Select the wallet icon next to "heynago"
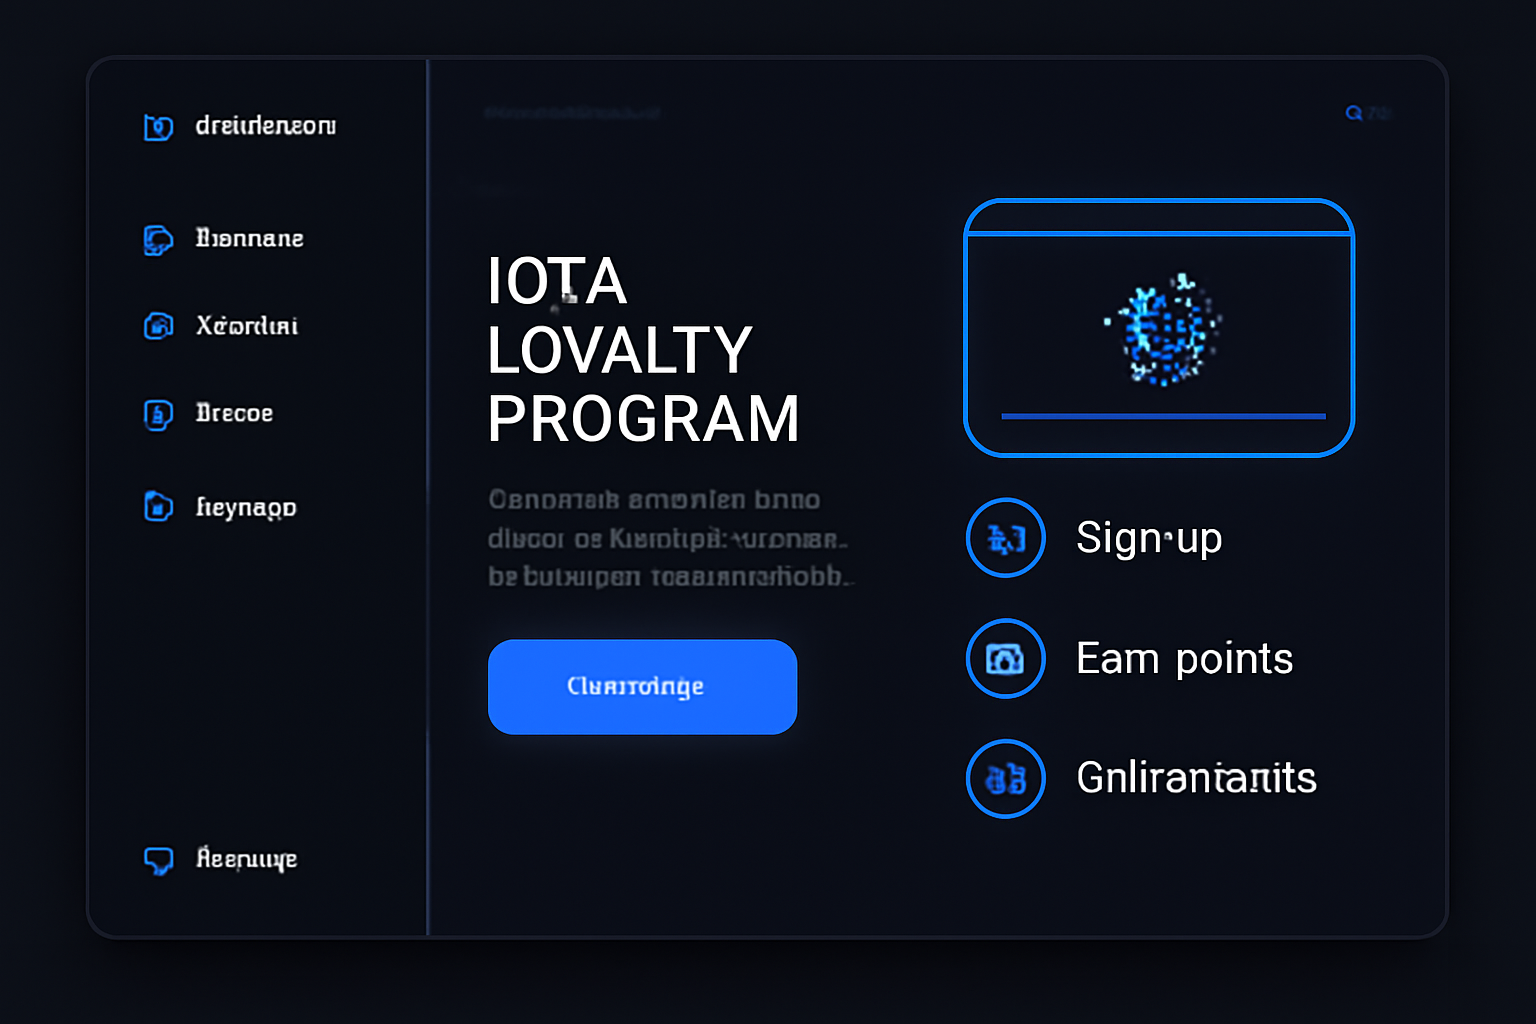This screenshot has height=1024, width=1536. (x=157, y=507)
